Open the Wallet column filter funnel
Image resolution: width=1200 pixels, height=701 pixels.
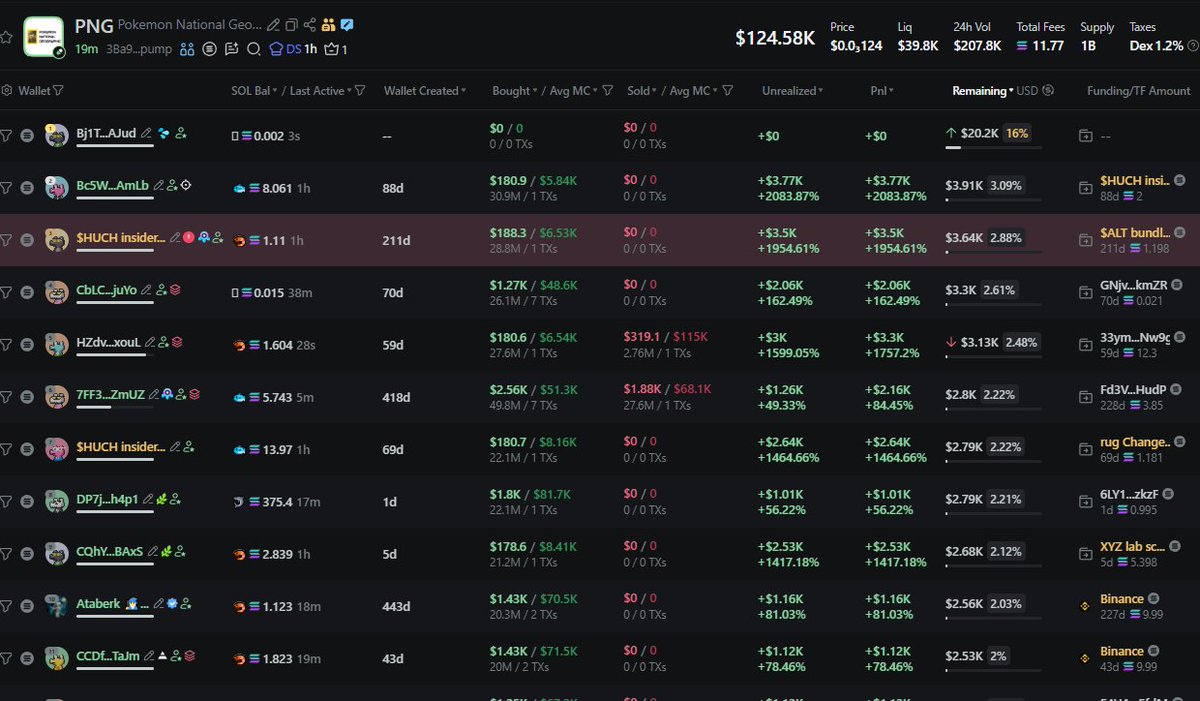(x=58, y=91)
